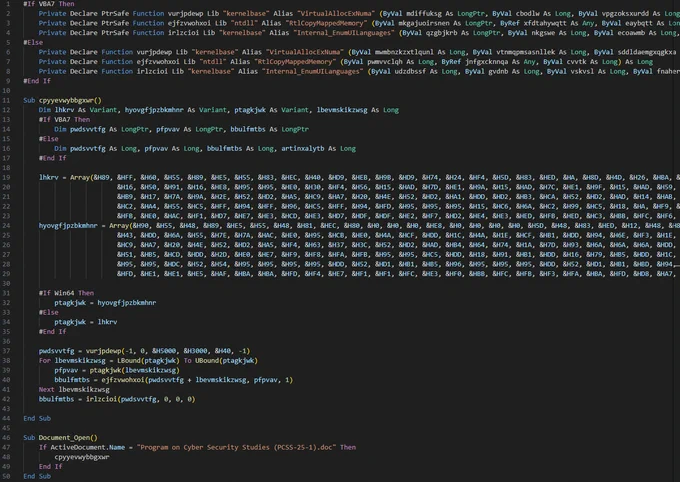680x482 pixels.
Task: Click "Internal_EnumUILanguages" alias on line 8
Action: pos(312,71)
